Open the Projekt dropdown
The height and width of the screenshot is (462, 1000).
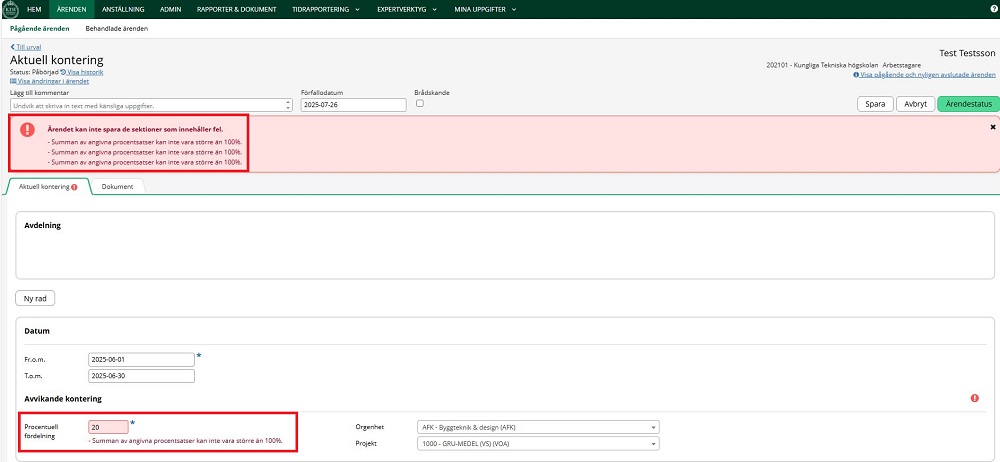coord(538,443)
